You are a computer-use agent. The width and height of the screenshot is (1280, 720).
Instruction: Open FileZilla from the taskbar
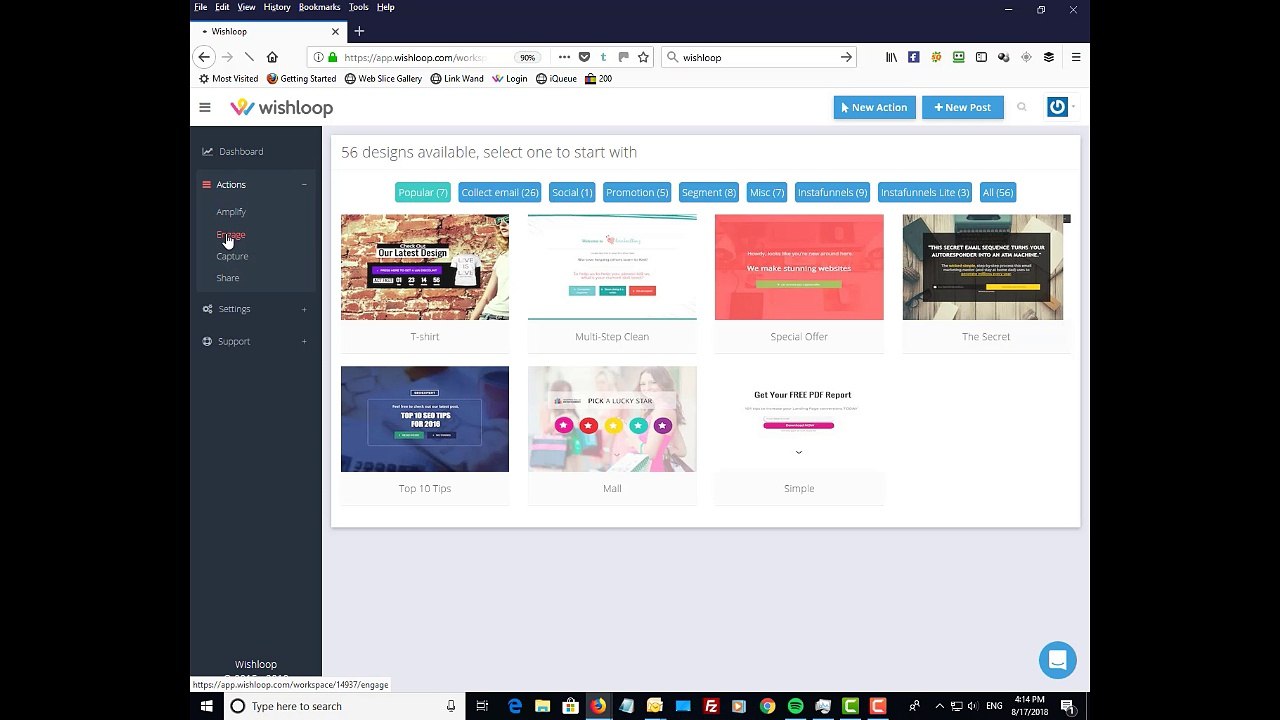pos(711,706)
